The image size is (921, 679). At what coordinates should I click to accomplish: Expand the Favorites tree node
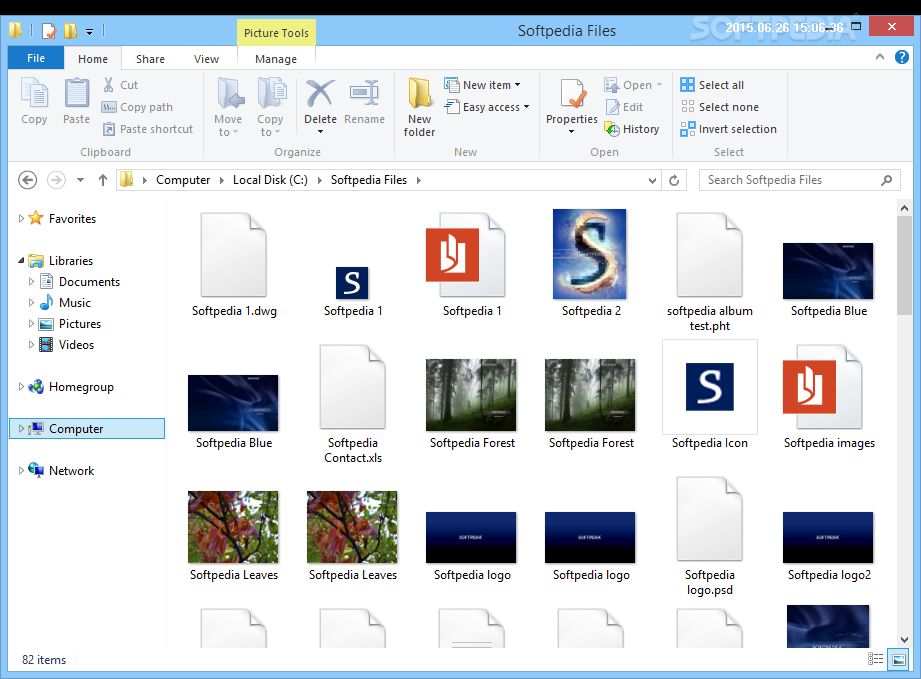click(21, 219)
